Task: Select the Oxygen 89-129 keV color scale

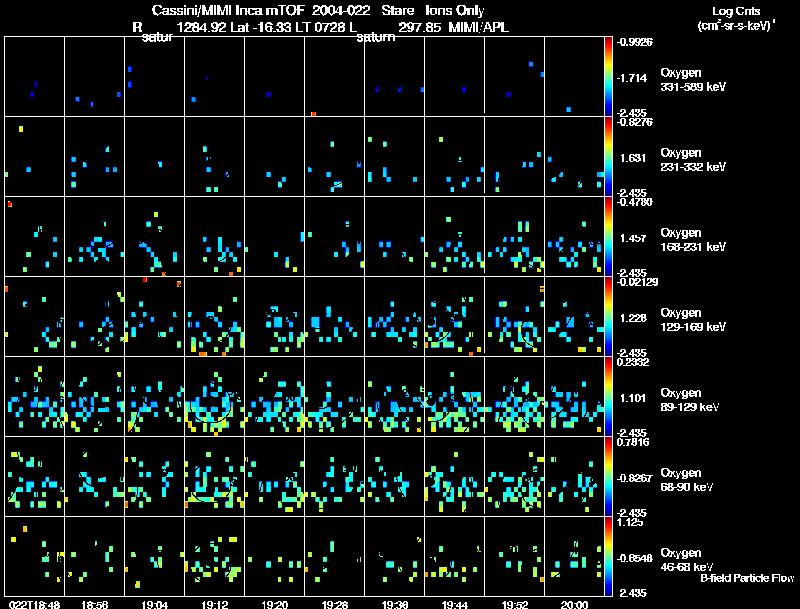Action: pos(609,397)
